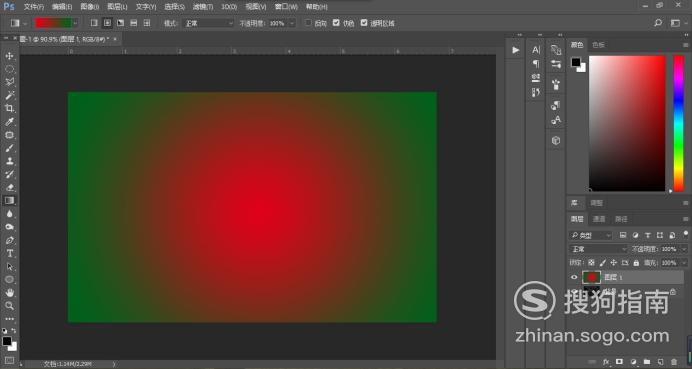The height and width of the screenshot is (369, 692).
Task: Click the Add layer style fx icon
Action: coord(606,361)
